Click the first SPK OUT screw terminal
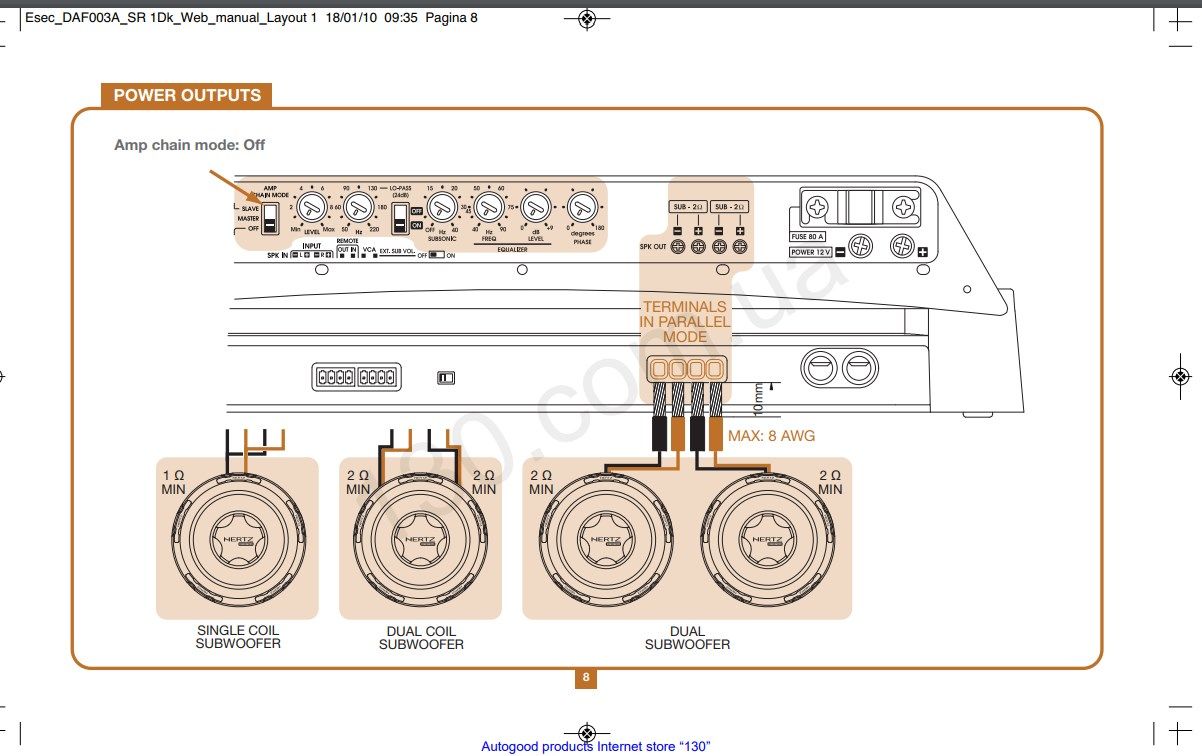The width and height of the screenshot is (1202, 756). 677,246
